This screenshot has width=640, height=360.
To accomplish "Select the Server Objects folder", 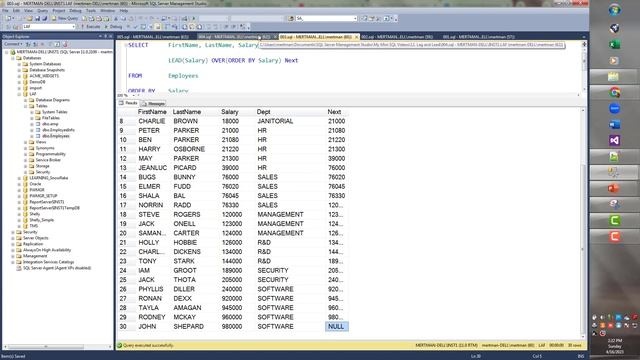I will (36, 238).
